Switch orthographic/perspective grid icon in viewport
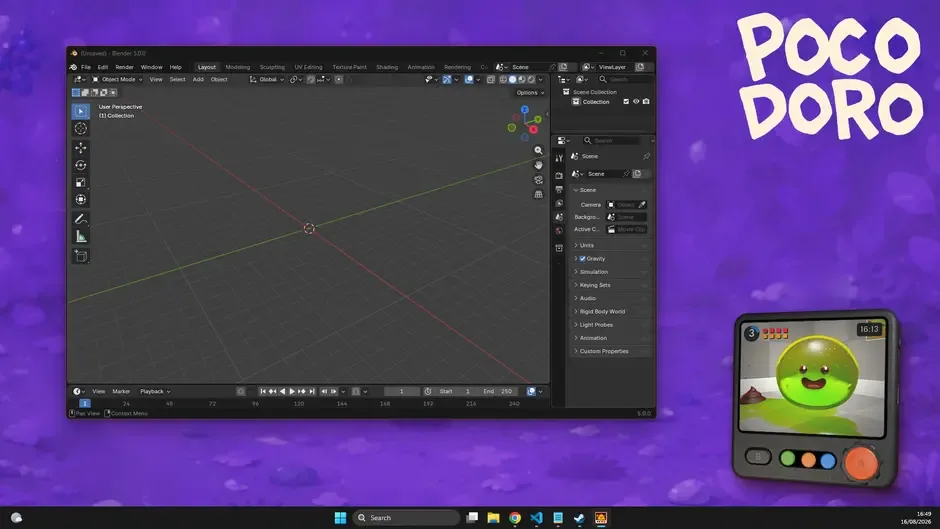 tap(538, 194)
